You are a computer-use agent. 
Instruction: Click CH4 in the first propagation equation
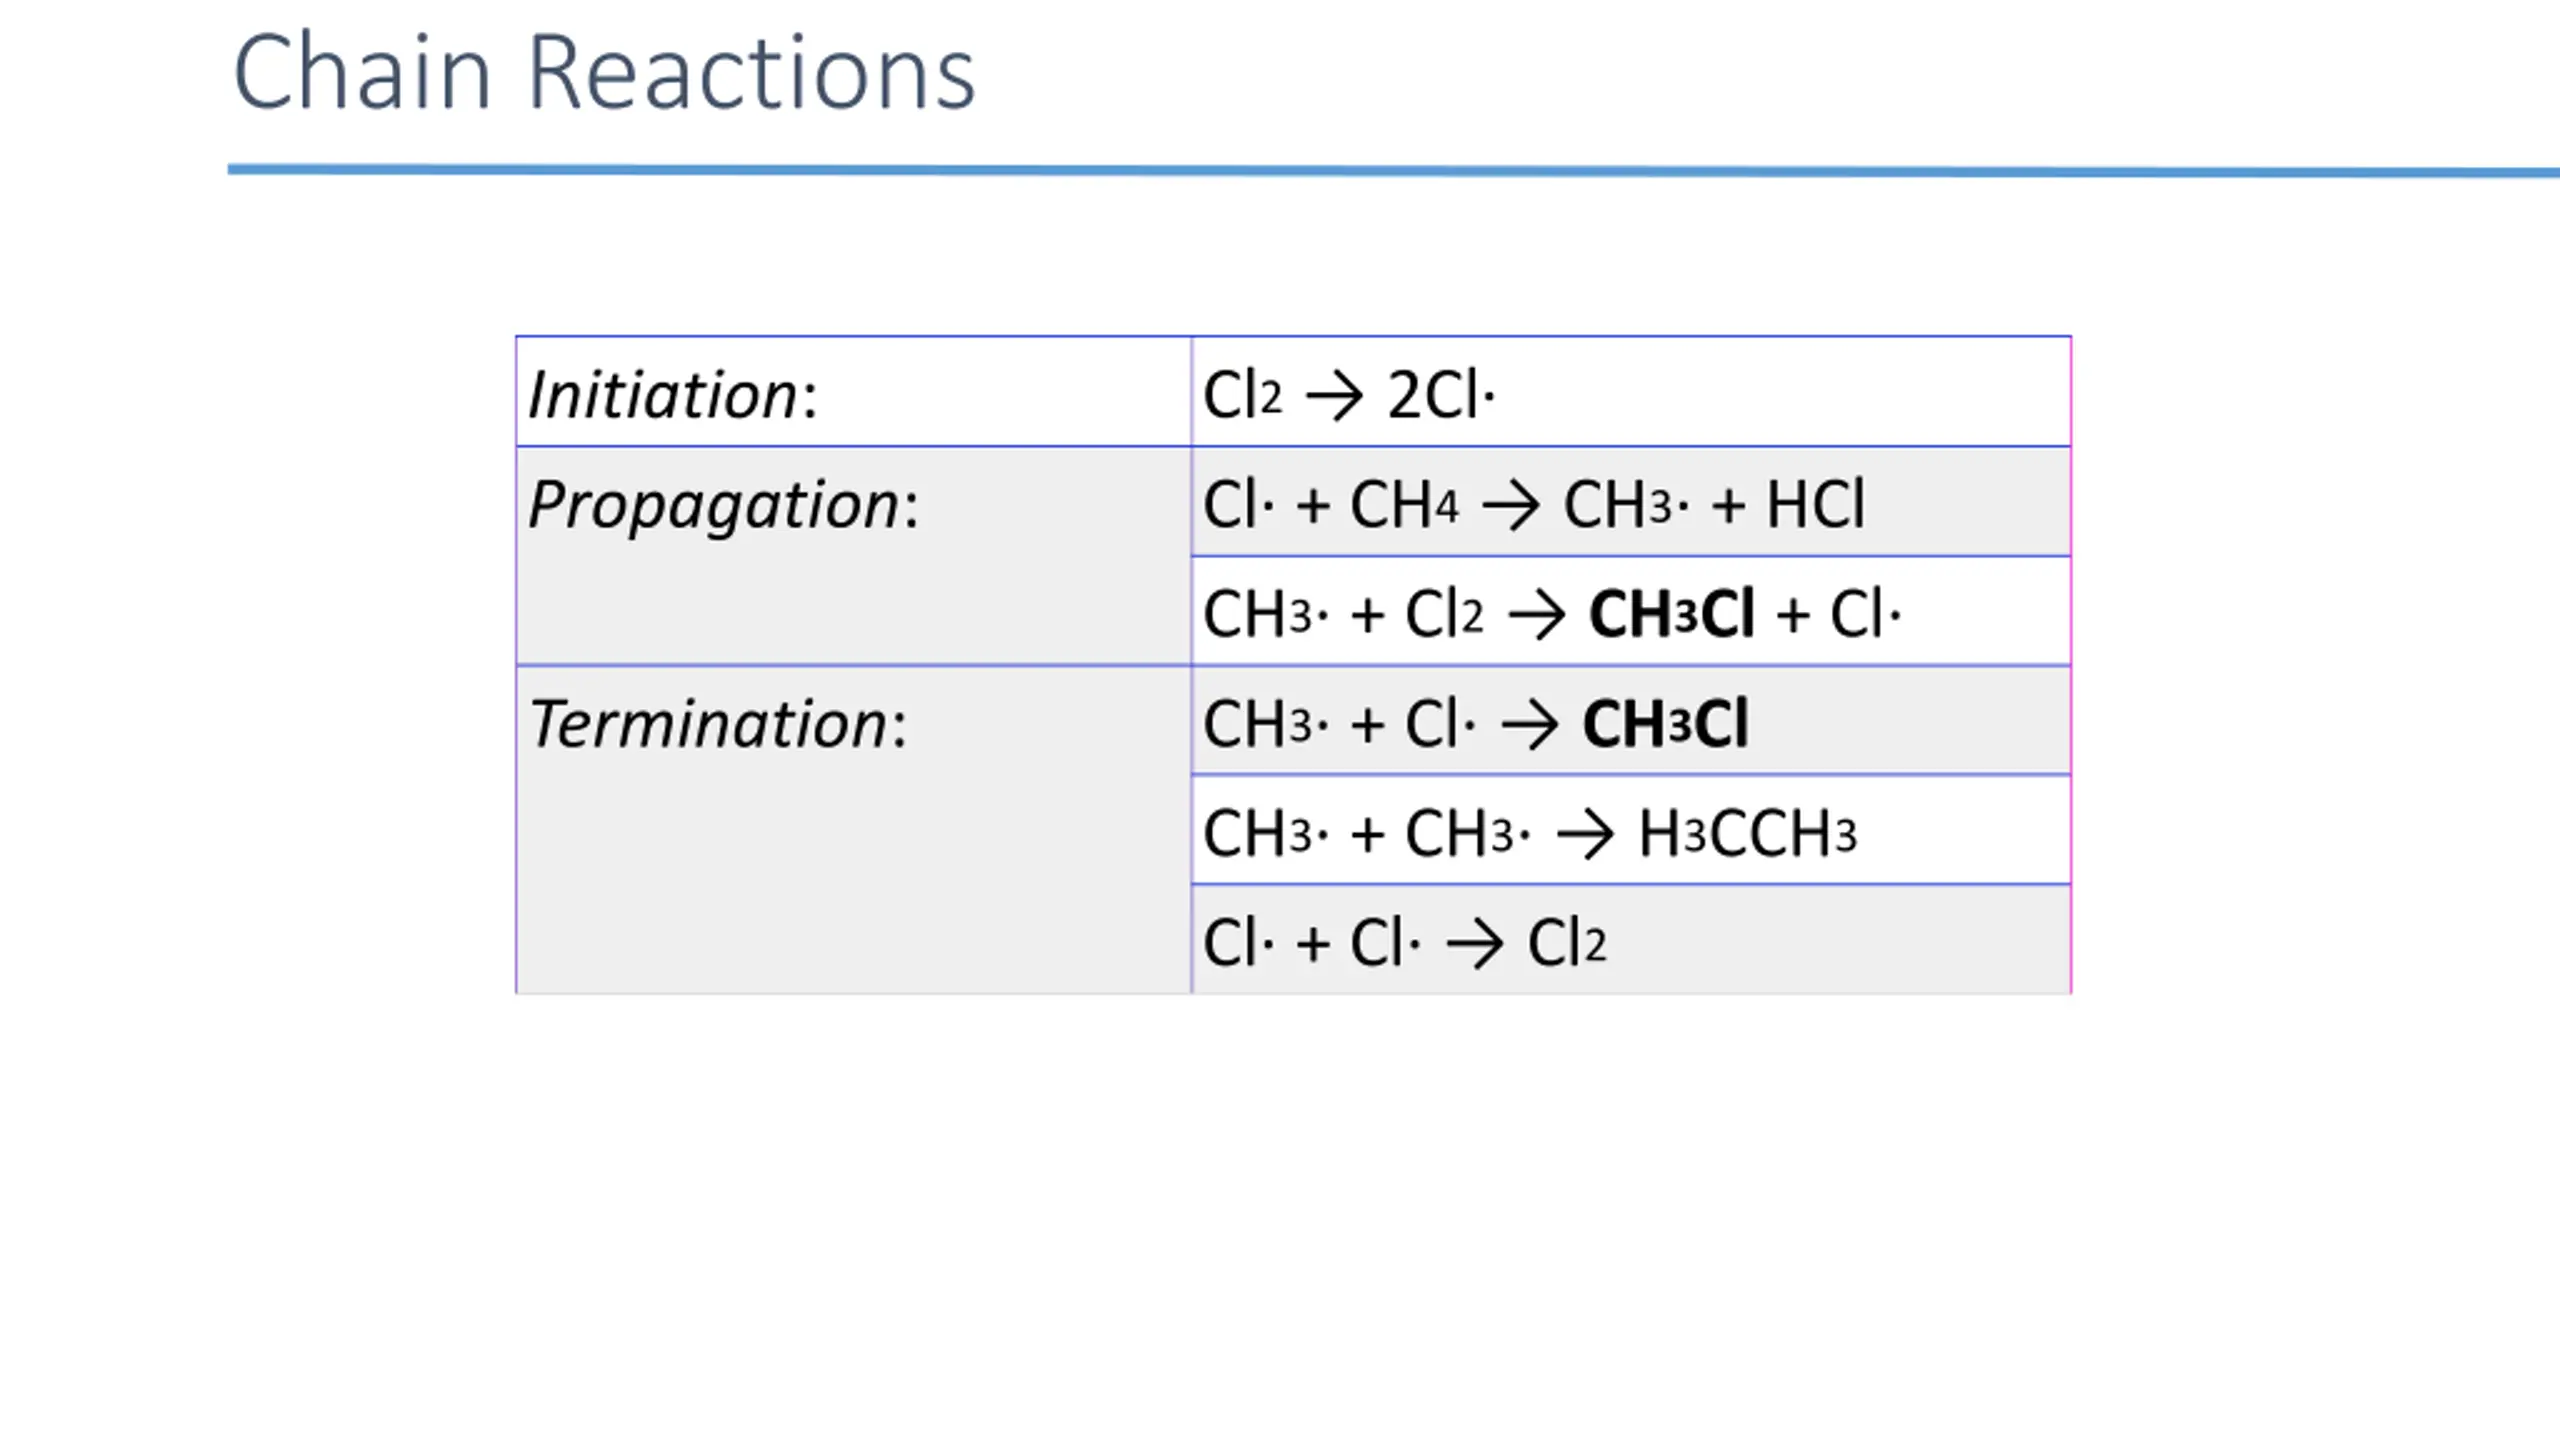point(1403,505)
